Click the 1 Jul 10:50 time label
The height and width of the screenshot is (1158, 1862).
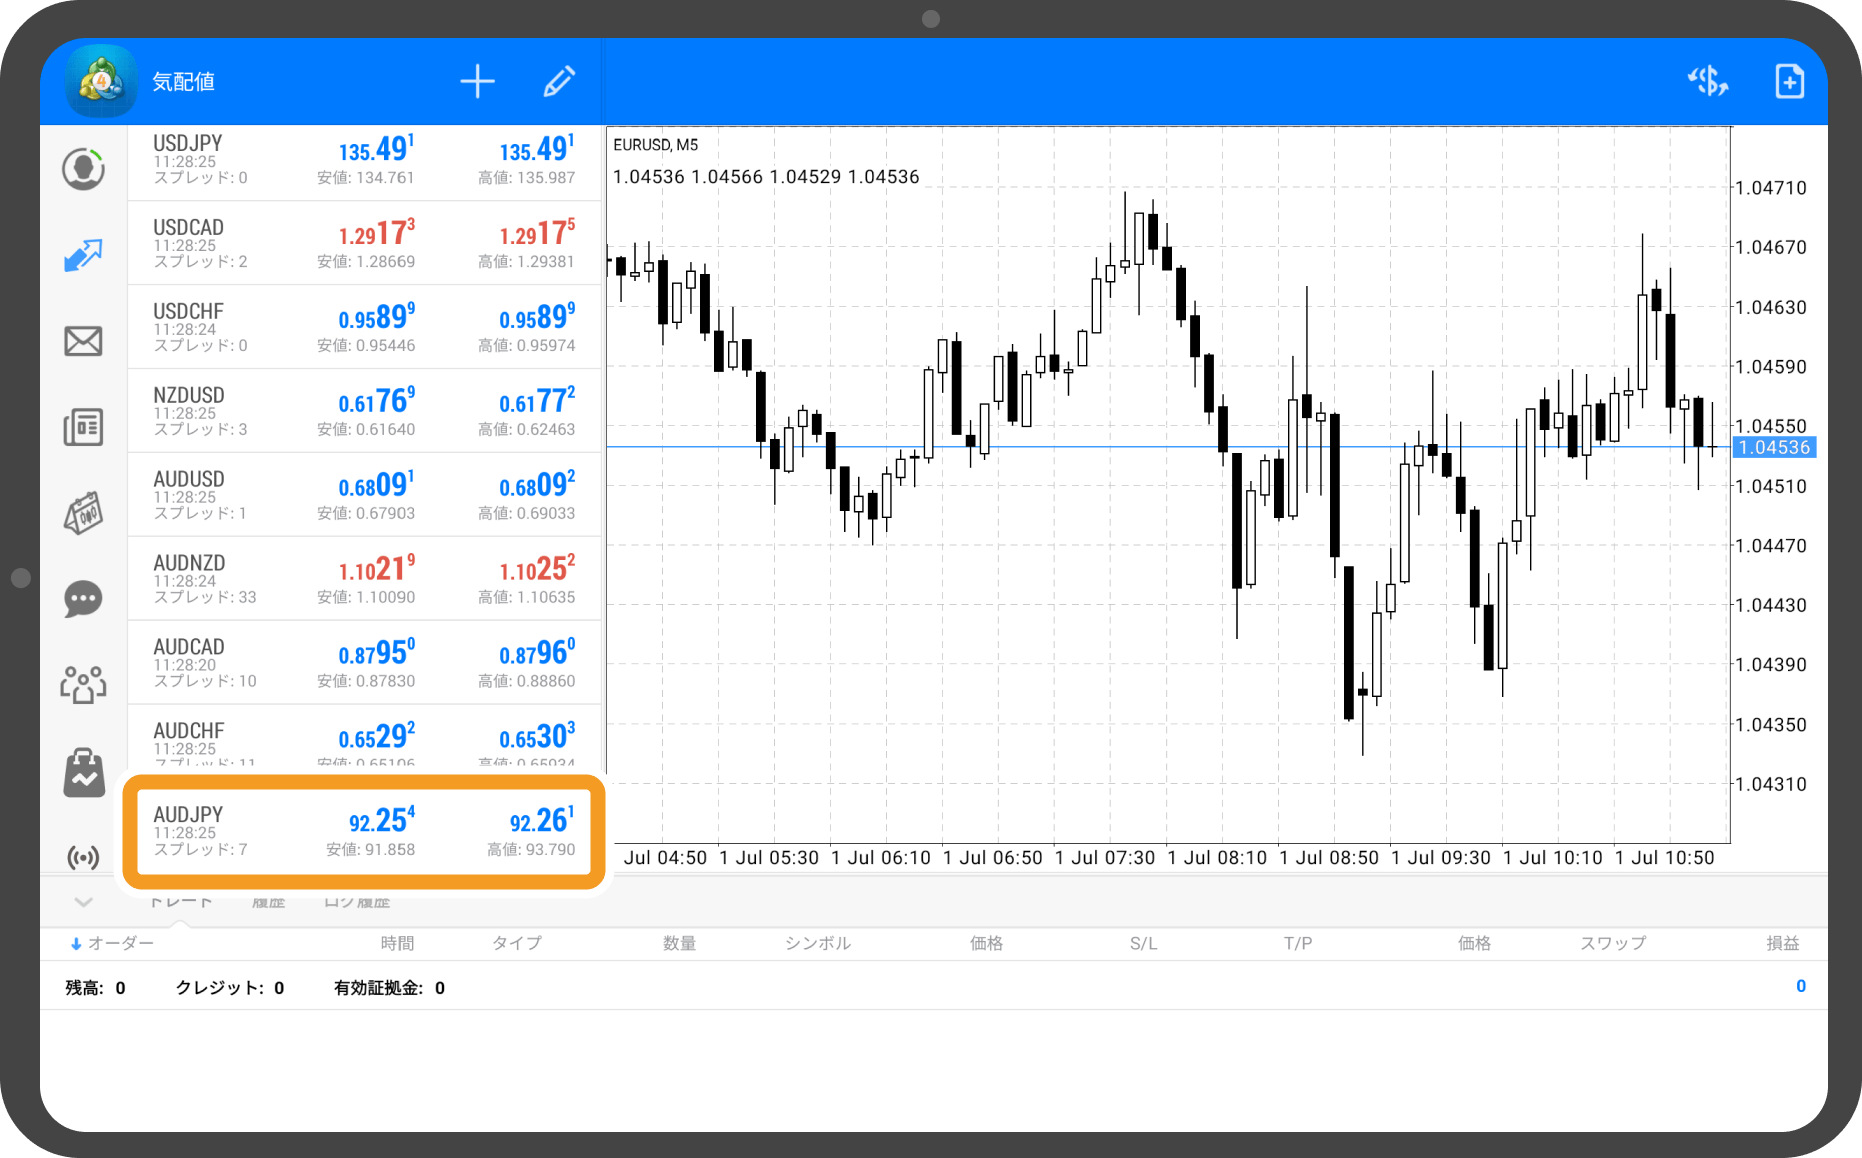coord(1664,858)
